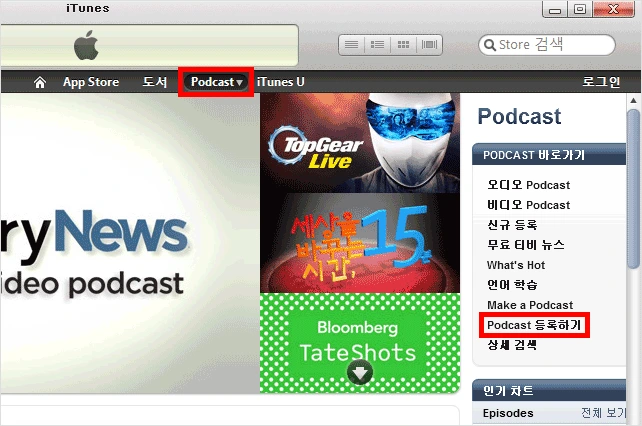642x426 pixels.
Task: Click the Apple logo in display panel
Action: [86, 45]
